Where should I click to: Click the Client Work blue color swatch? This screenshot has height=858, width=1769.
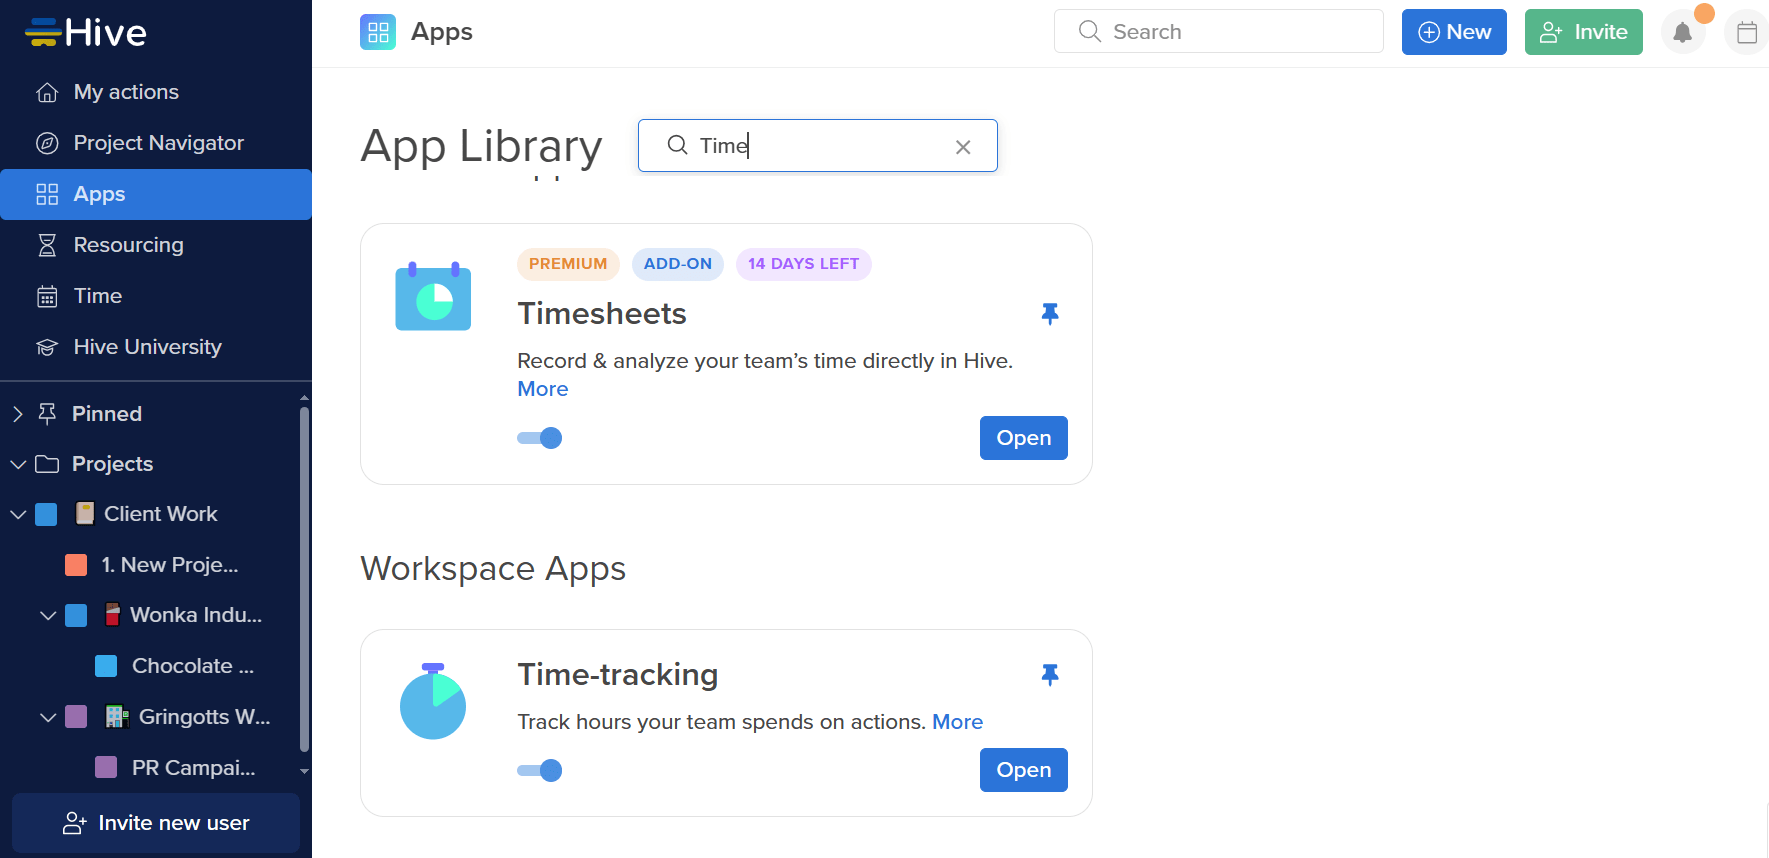click(x=46, y=514)
